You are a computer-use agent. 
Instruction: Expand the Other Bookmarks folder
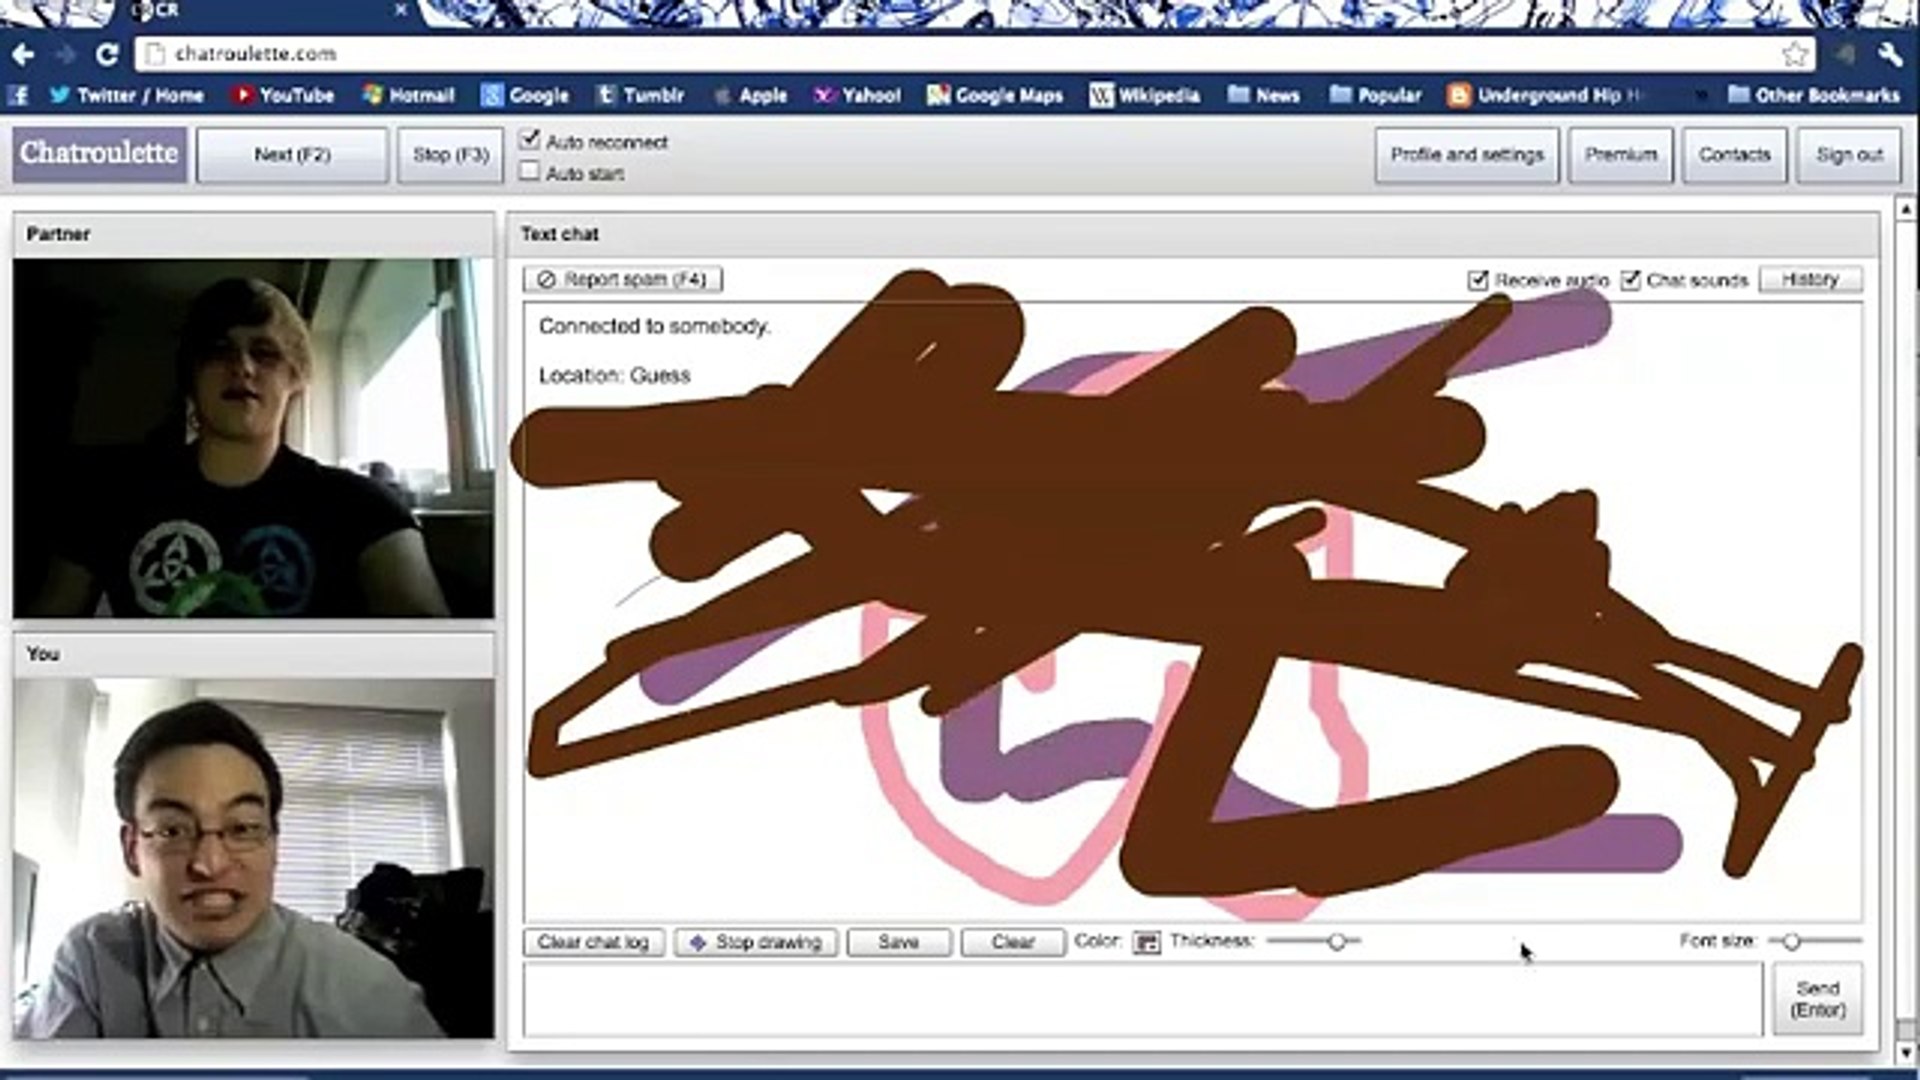click(1814, 95)
